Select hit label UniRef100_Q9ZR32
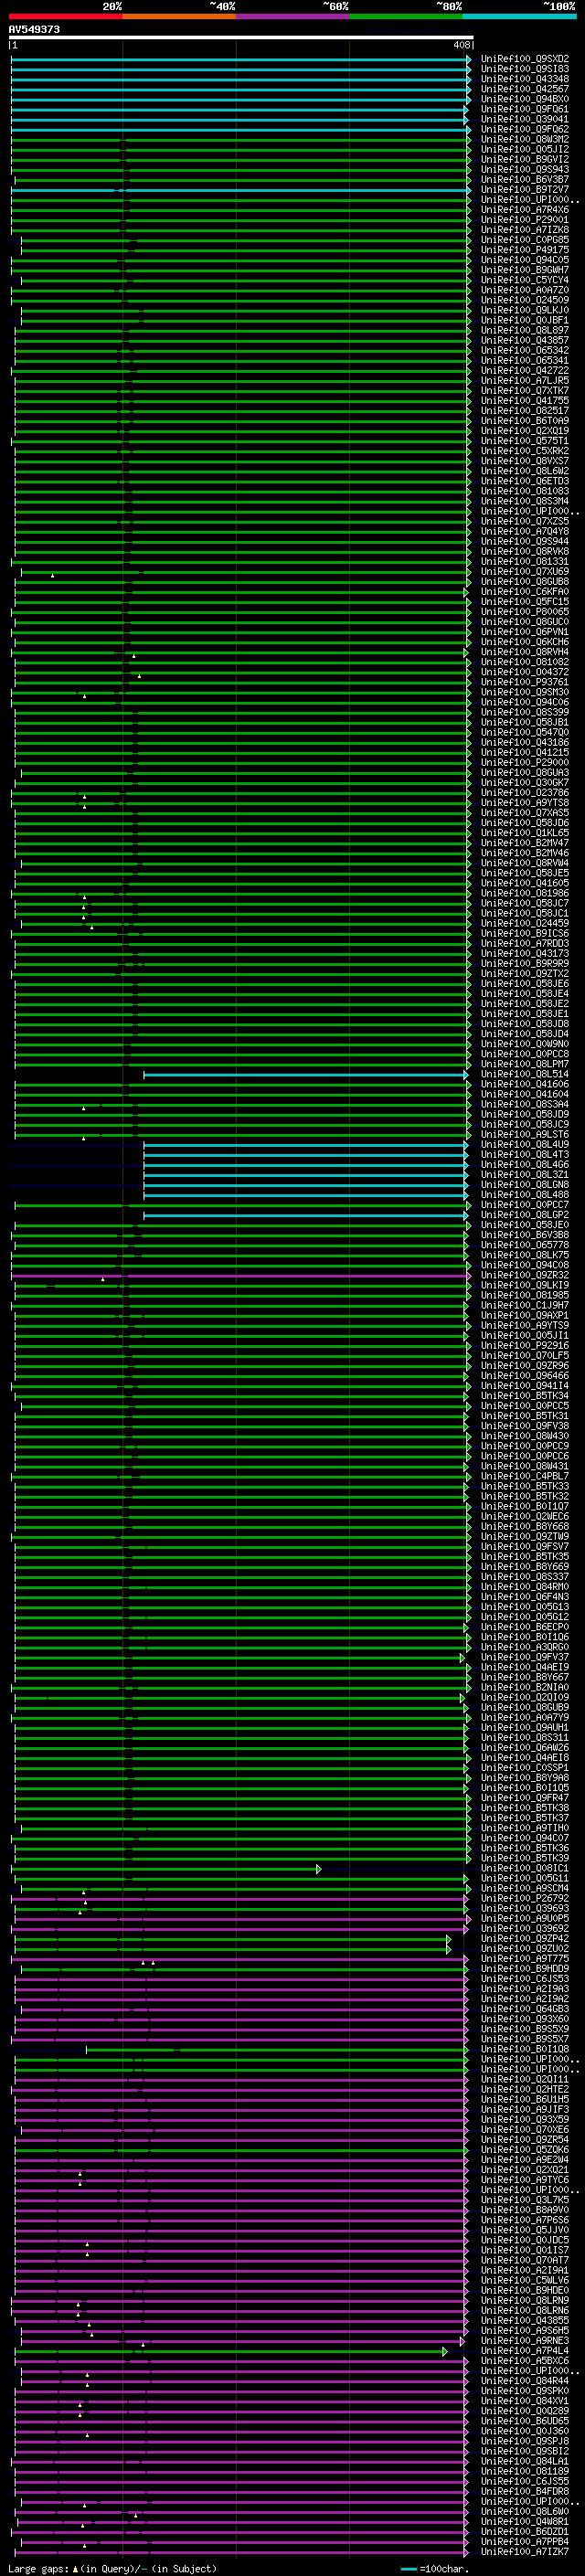This screenshot has width=585, height=2576. pos(525,1275)
